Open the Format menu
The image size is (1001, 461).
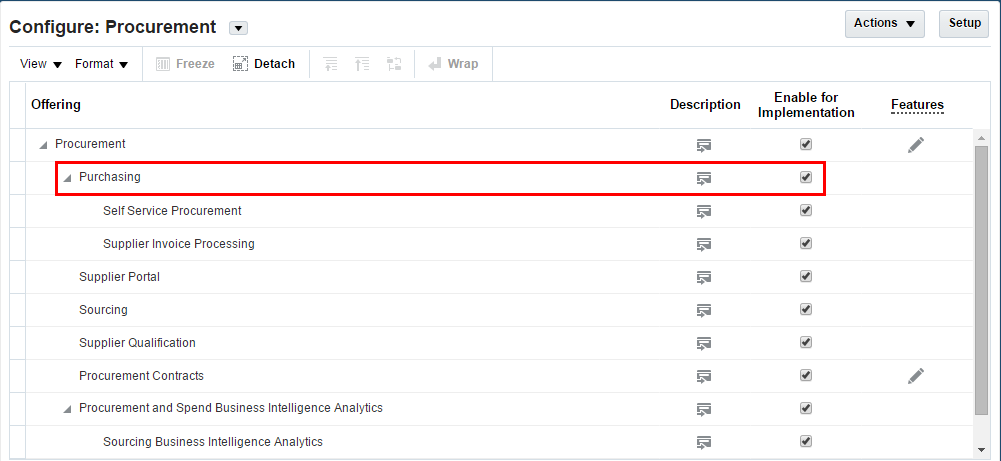coord(101,64)
